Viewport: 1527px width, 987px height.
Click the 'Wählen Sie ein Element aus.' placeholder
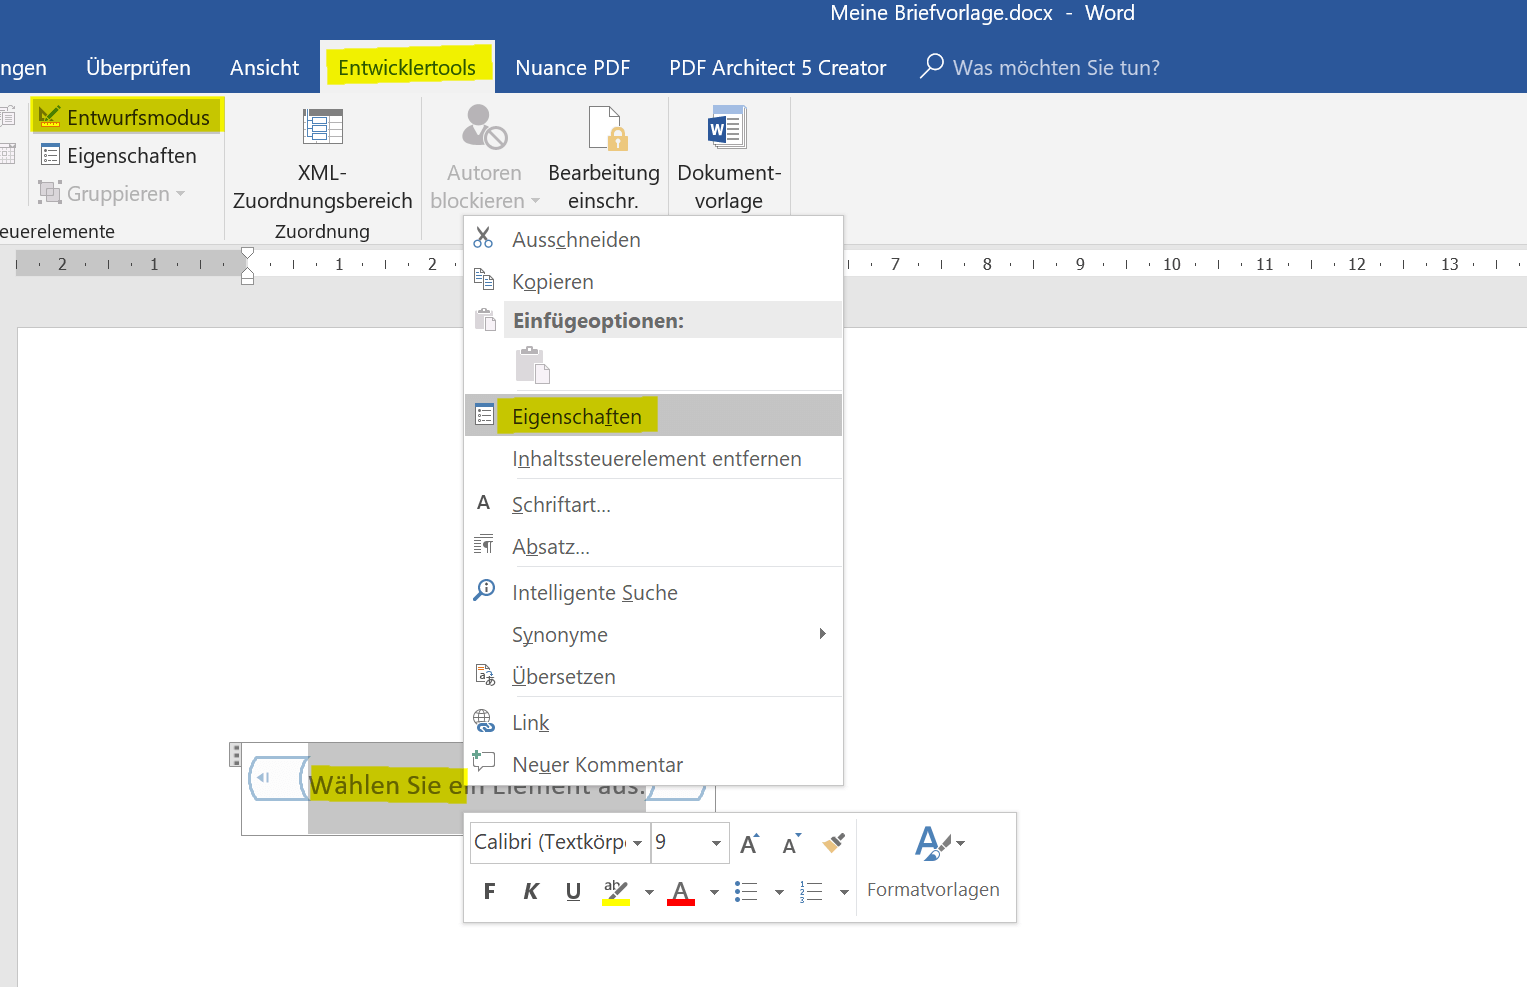[x=478, y=785]
